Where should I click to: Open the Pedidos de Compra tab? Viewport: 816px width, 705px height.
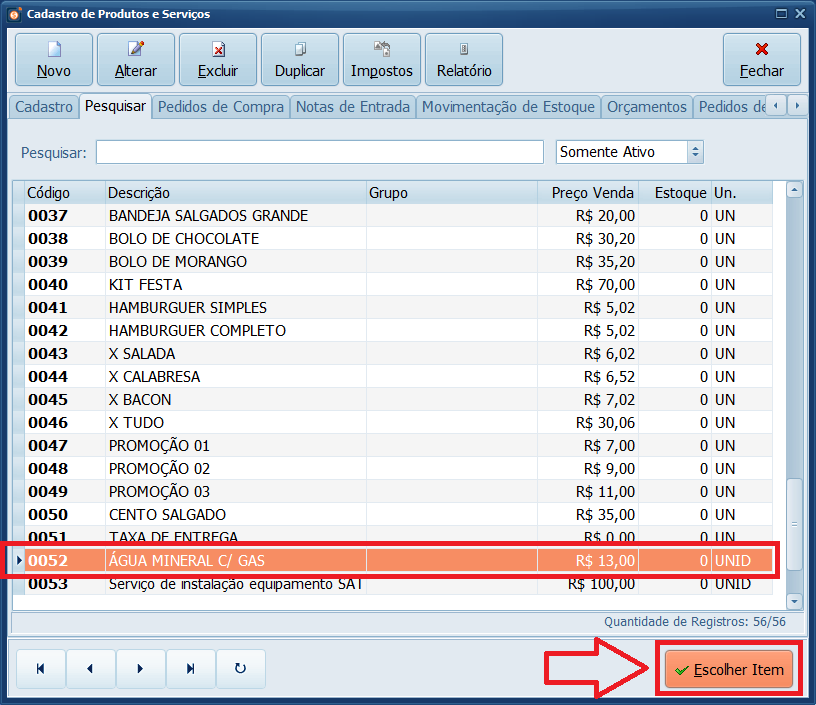tap(221, 107)
